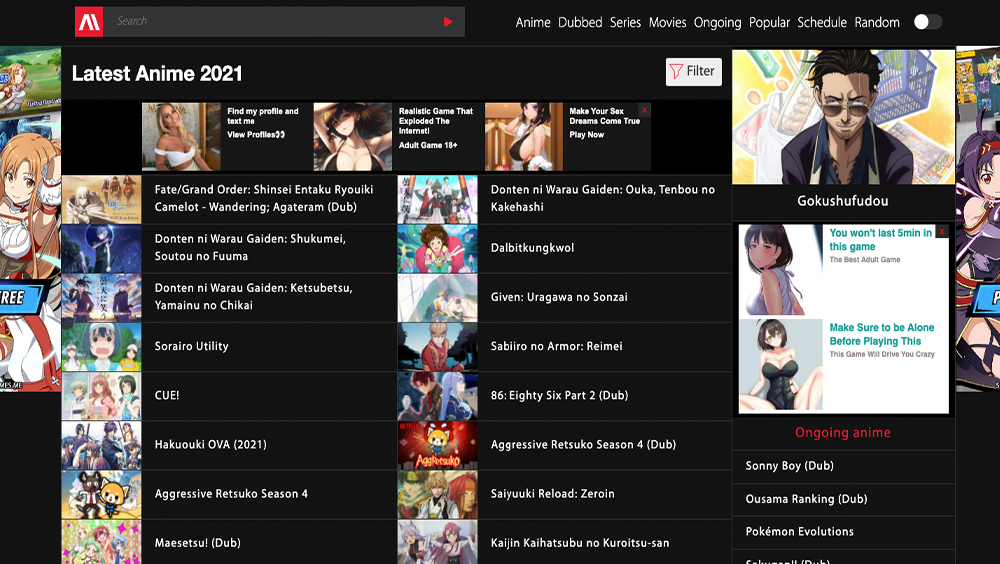Open Aggressive Retsuko Season 4 title (non-dub)
Image resolution: width=1000 pixels, height=564 pixels.
231,493
